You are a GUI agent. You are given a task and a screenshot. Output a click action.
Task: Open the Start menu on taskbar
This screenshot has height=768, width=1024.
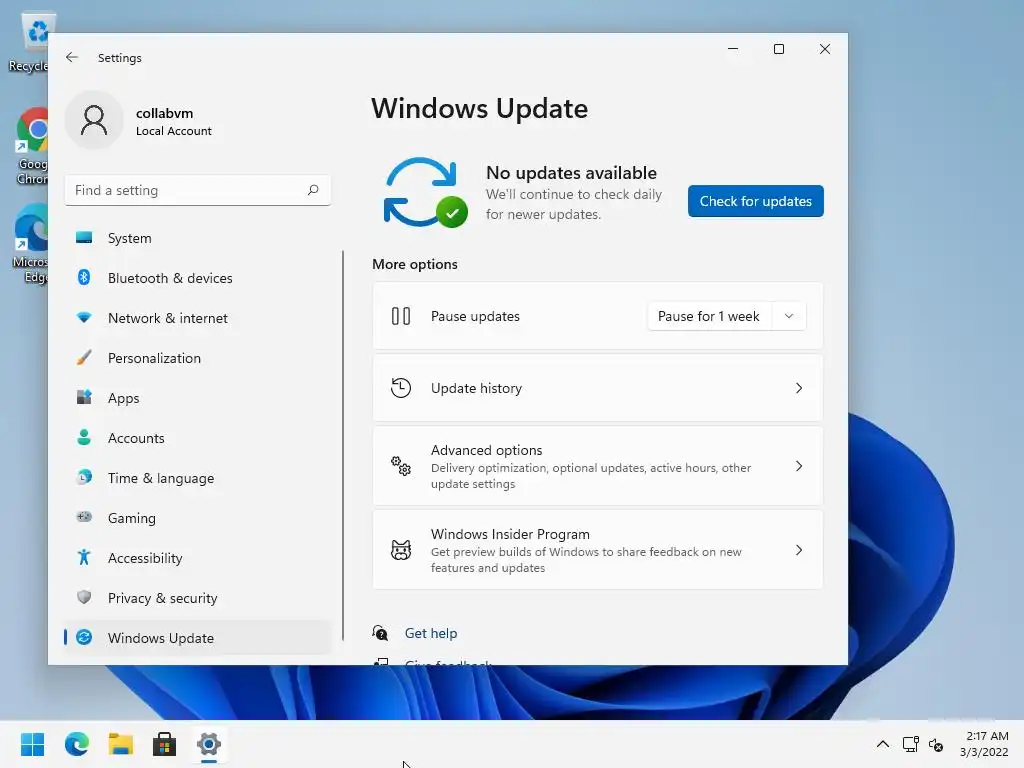pos(33,744)
